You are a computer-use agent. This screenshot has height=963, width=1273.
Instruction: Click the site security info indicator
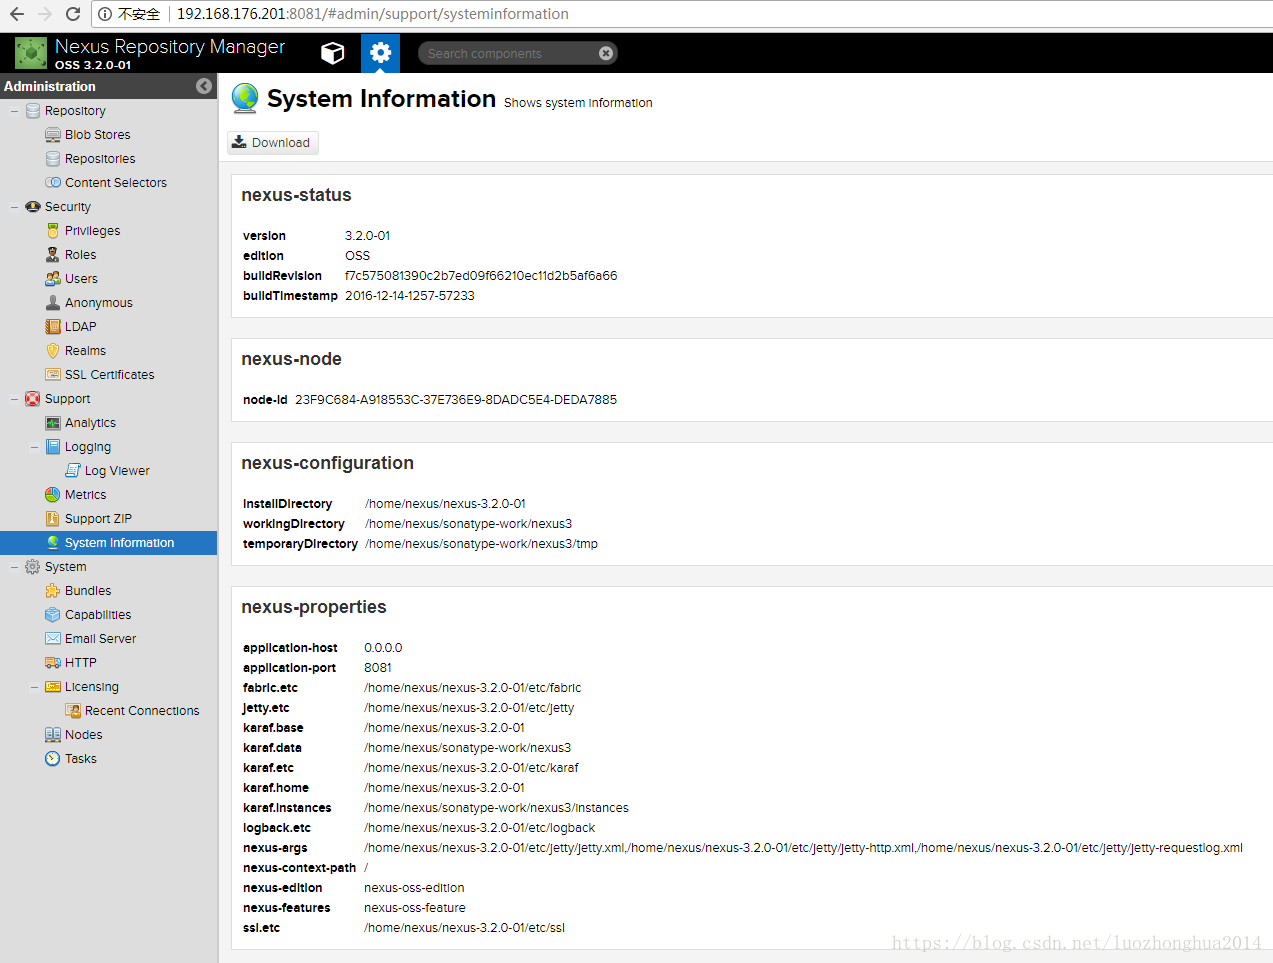click(x=129, y=14)
